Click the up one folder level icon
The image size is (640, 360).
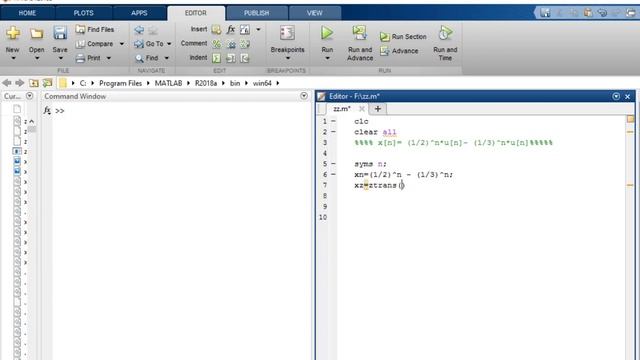click(x=33, y=83)
